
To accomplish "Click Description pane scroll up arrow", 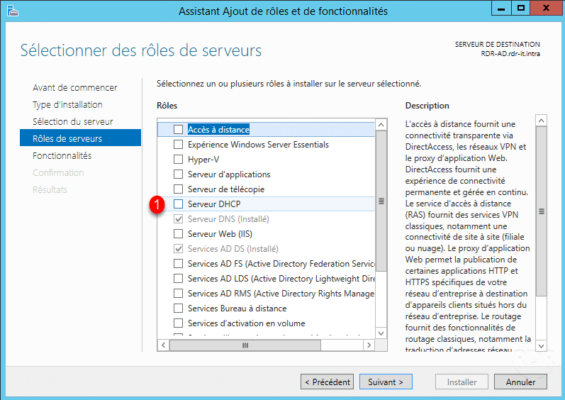I will pos(541,120).
